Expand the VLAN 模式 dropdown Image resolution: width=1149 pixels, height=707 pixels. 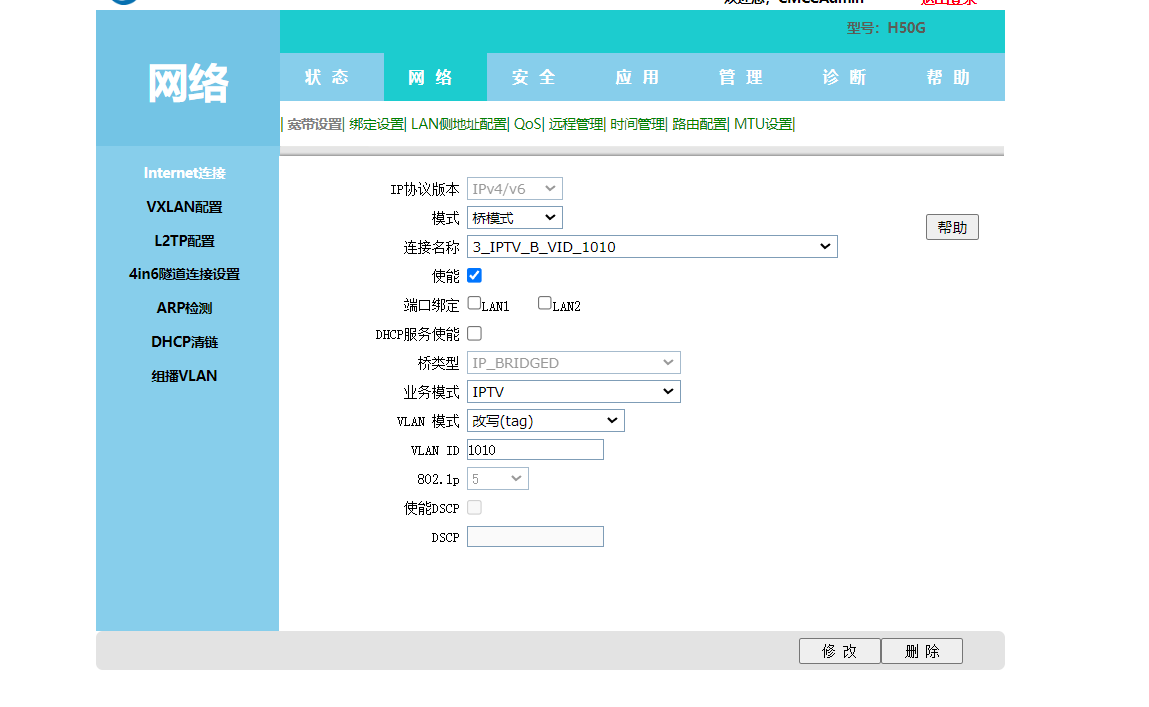pos(545,421)
